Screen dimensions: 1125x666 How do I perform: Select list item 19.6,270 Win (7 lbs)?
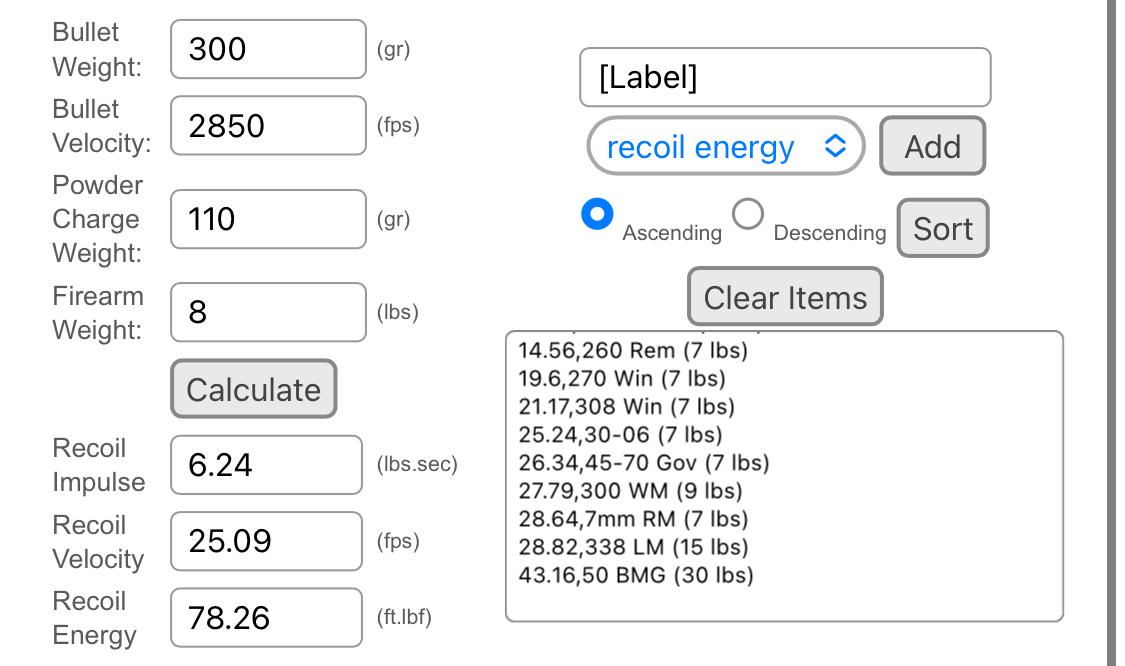622,378
